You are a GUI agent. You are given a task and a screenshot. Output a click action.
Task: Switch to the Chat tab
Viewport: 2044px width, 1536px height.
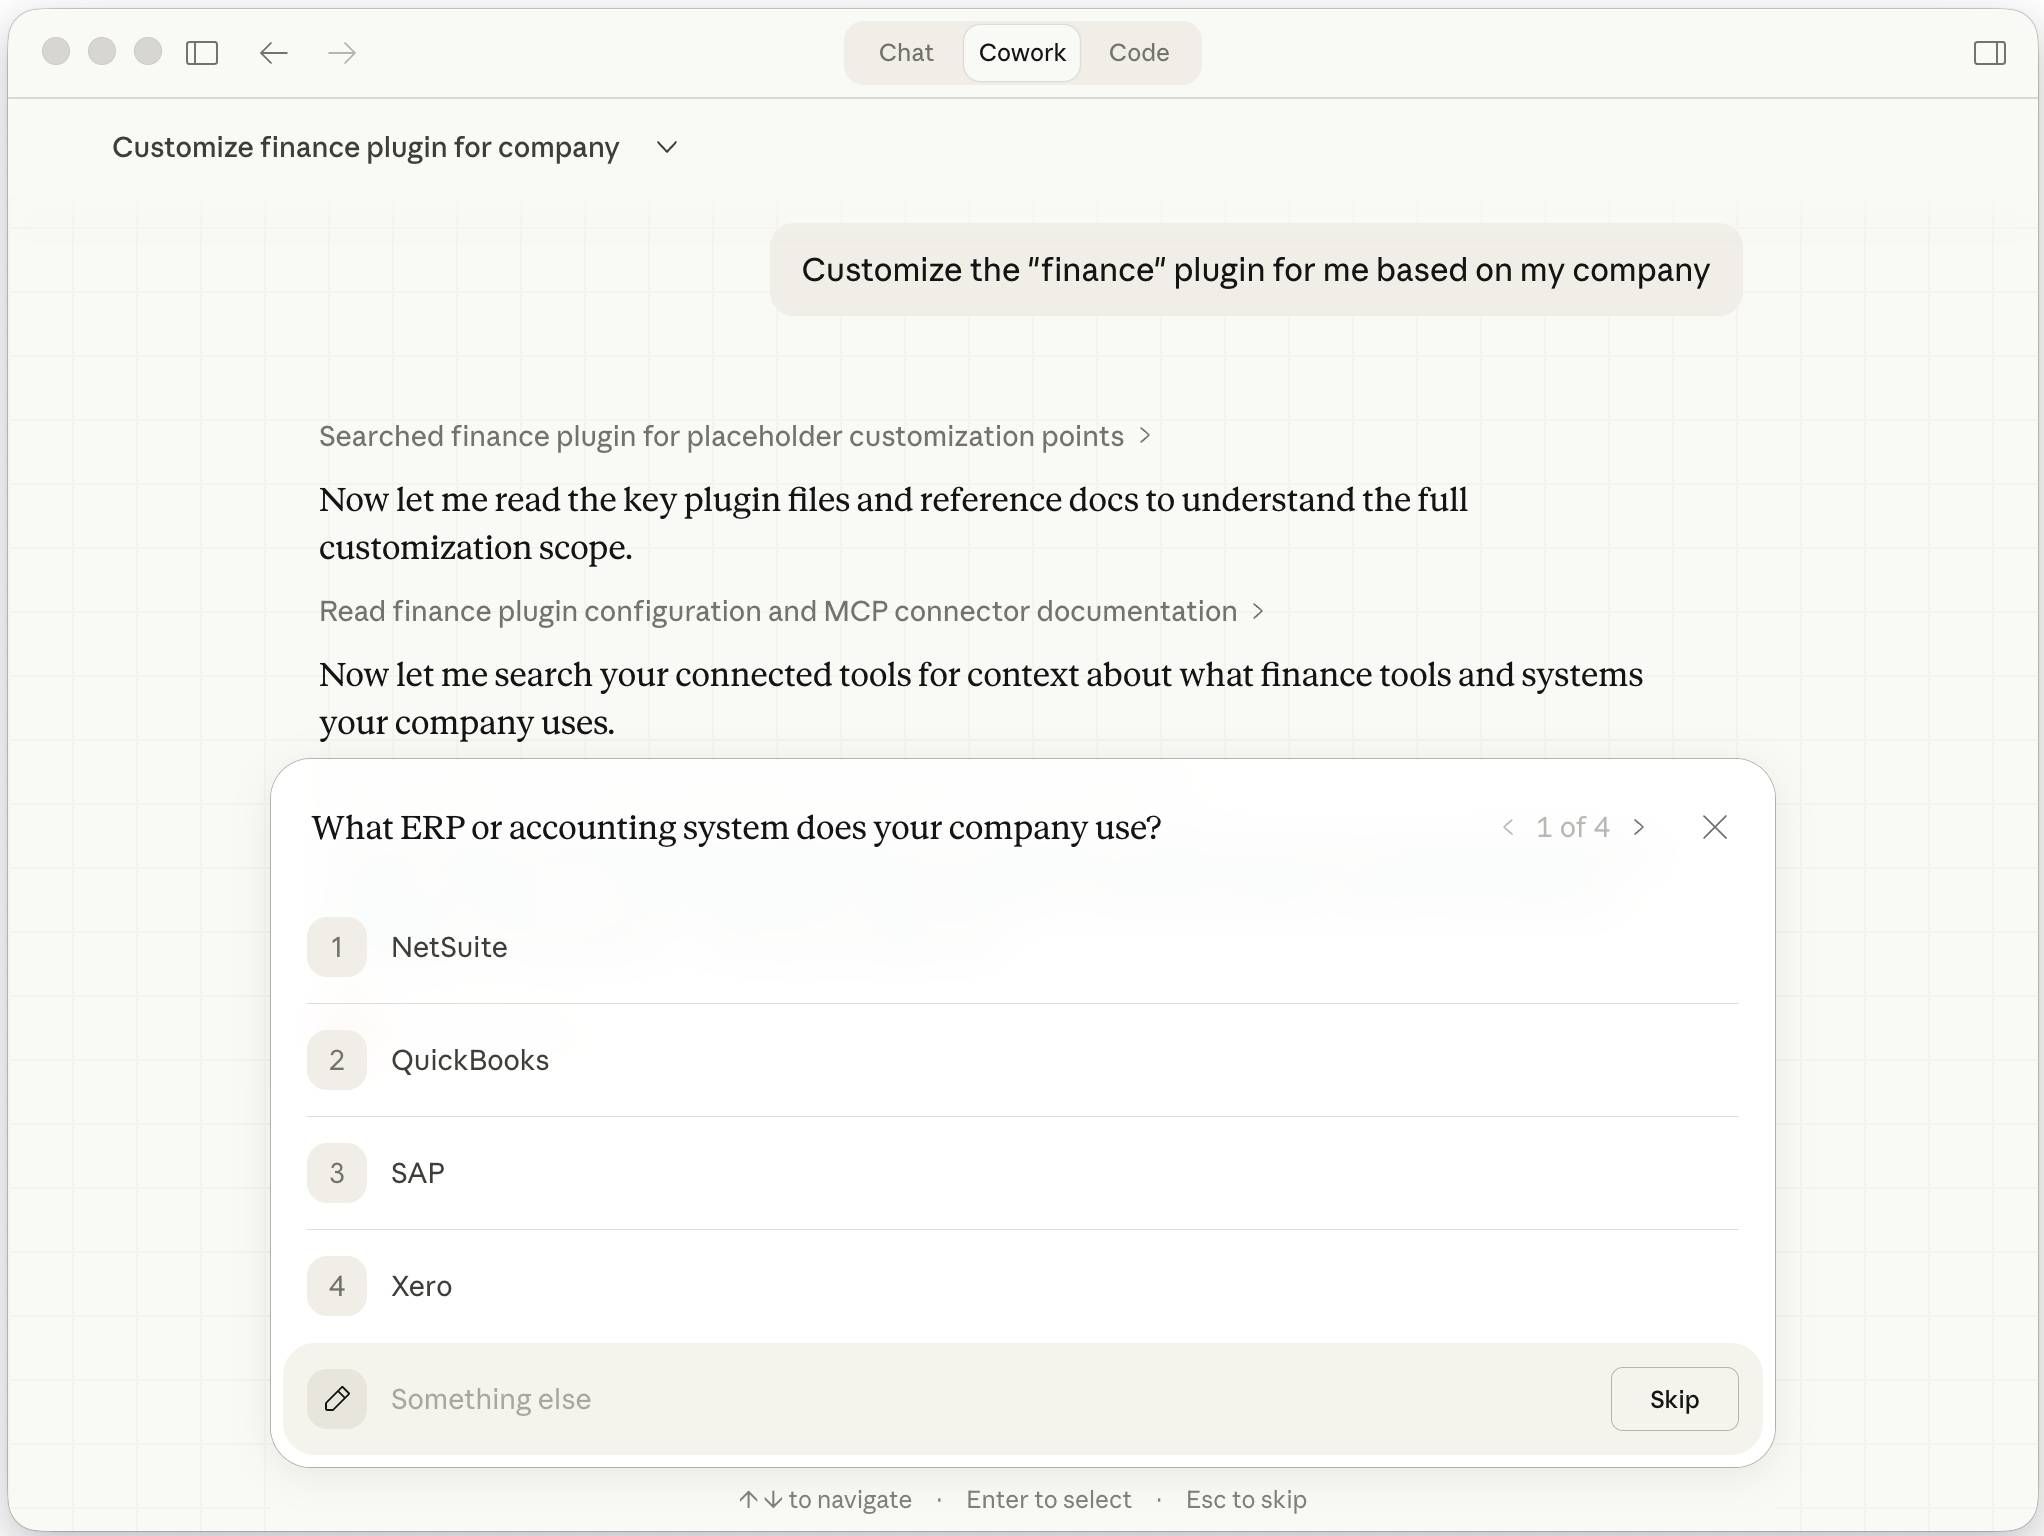(x=905, y=53)
